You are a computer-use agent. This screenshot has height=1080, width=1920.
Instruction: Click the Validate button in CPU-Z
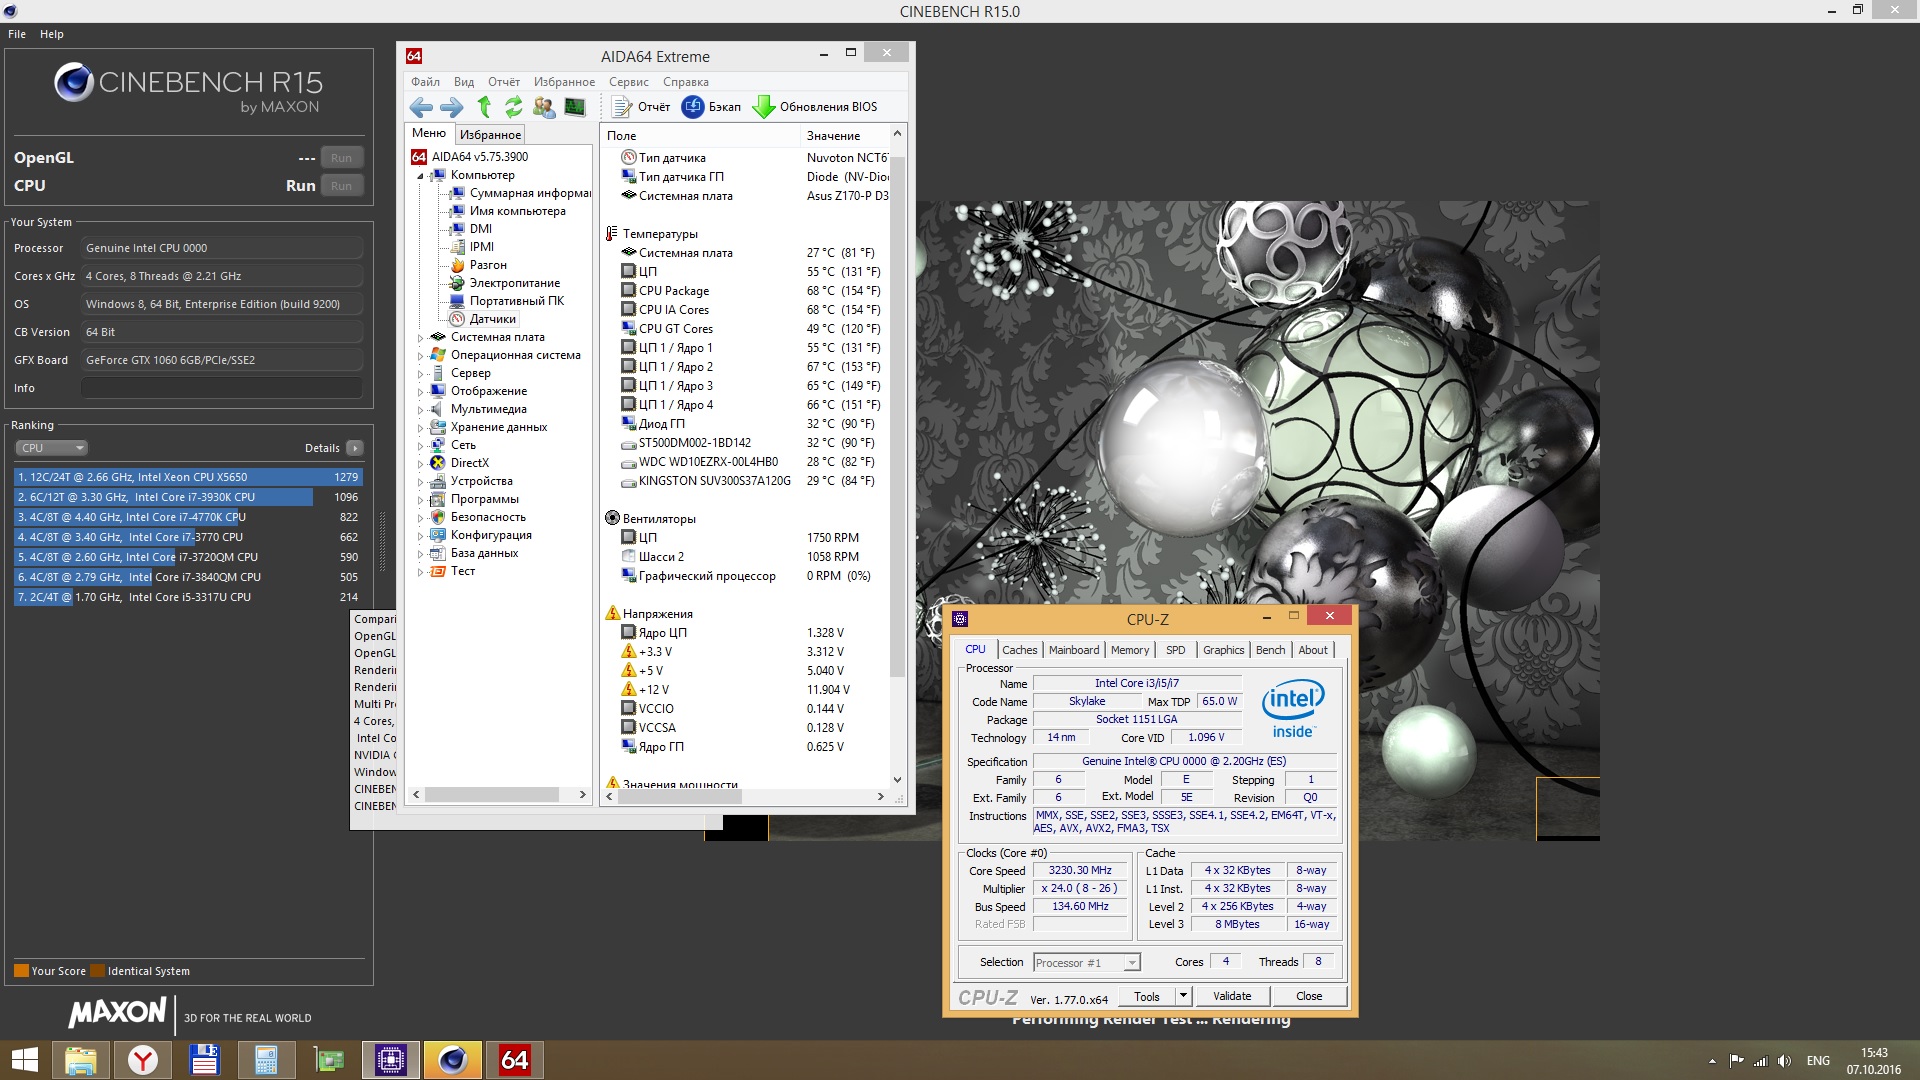[1231, 996]
